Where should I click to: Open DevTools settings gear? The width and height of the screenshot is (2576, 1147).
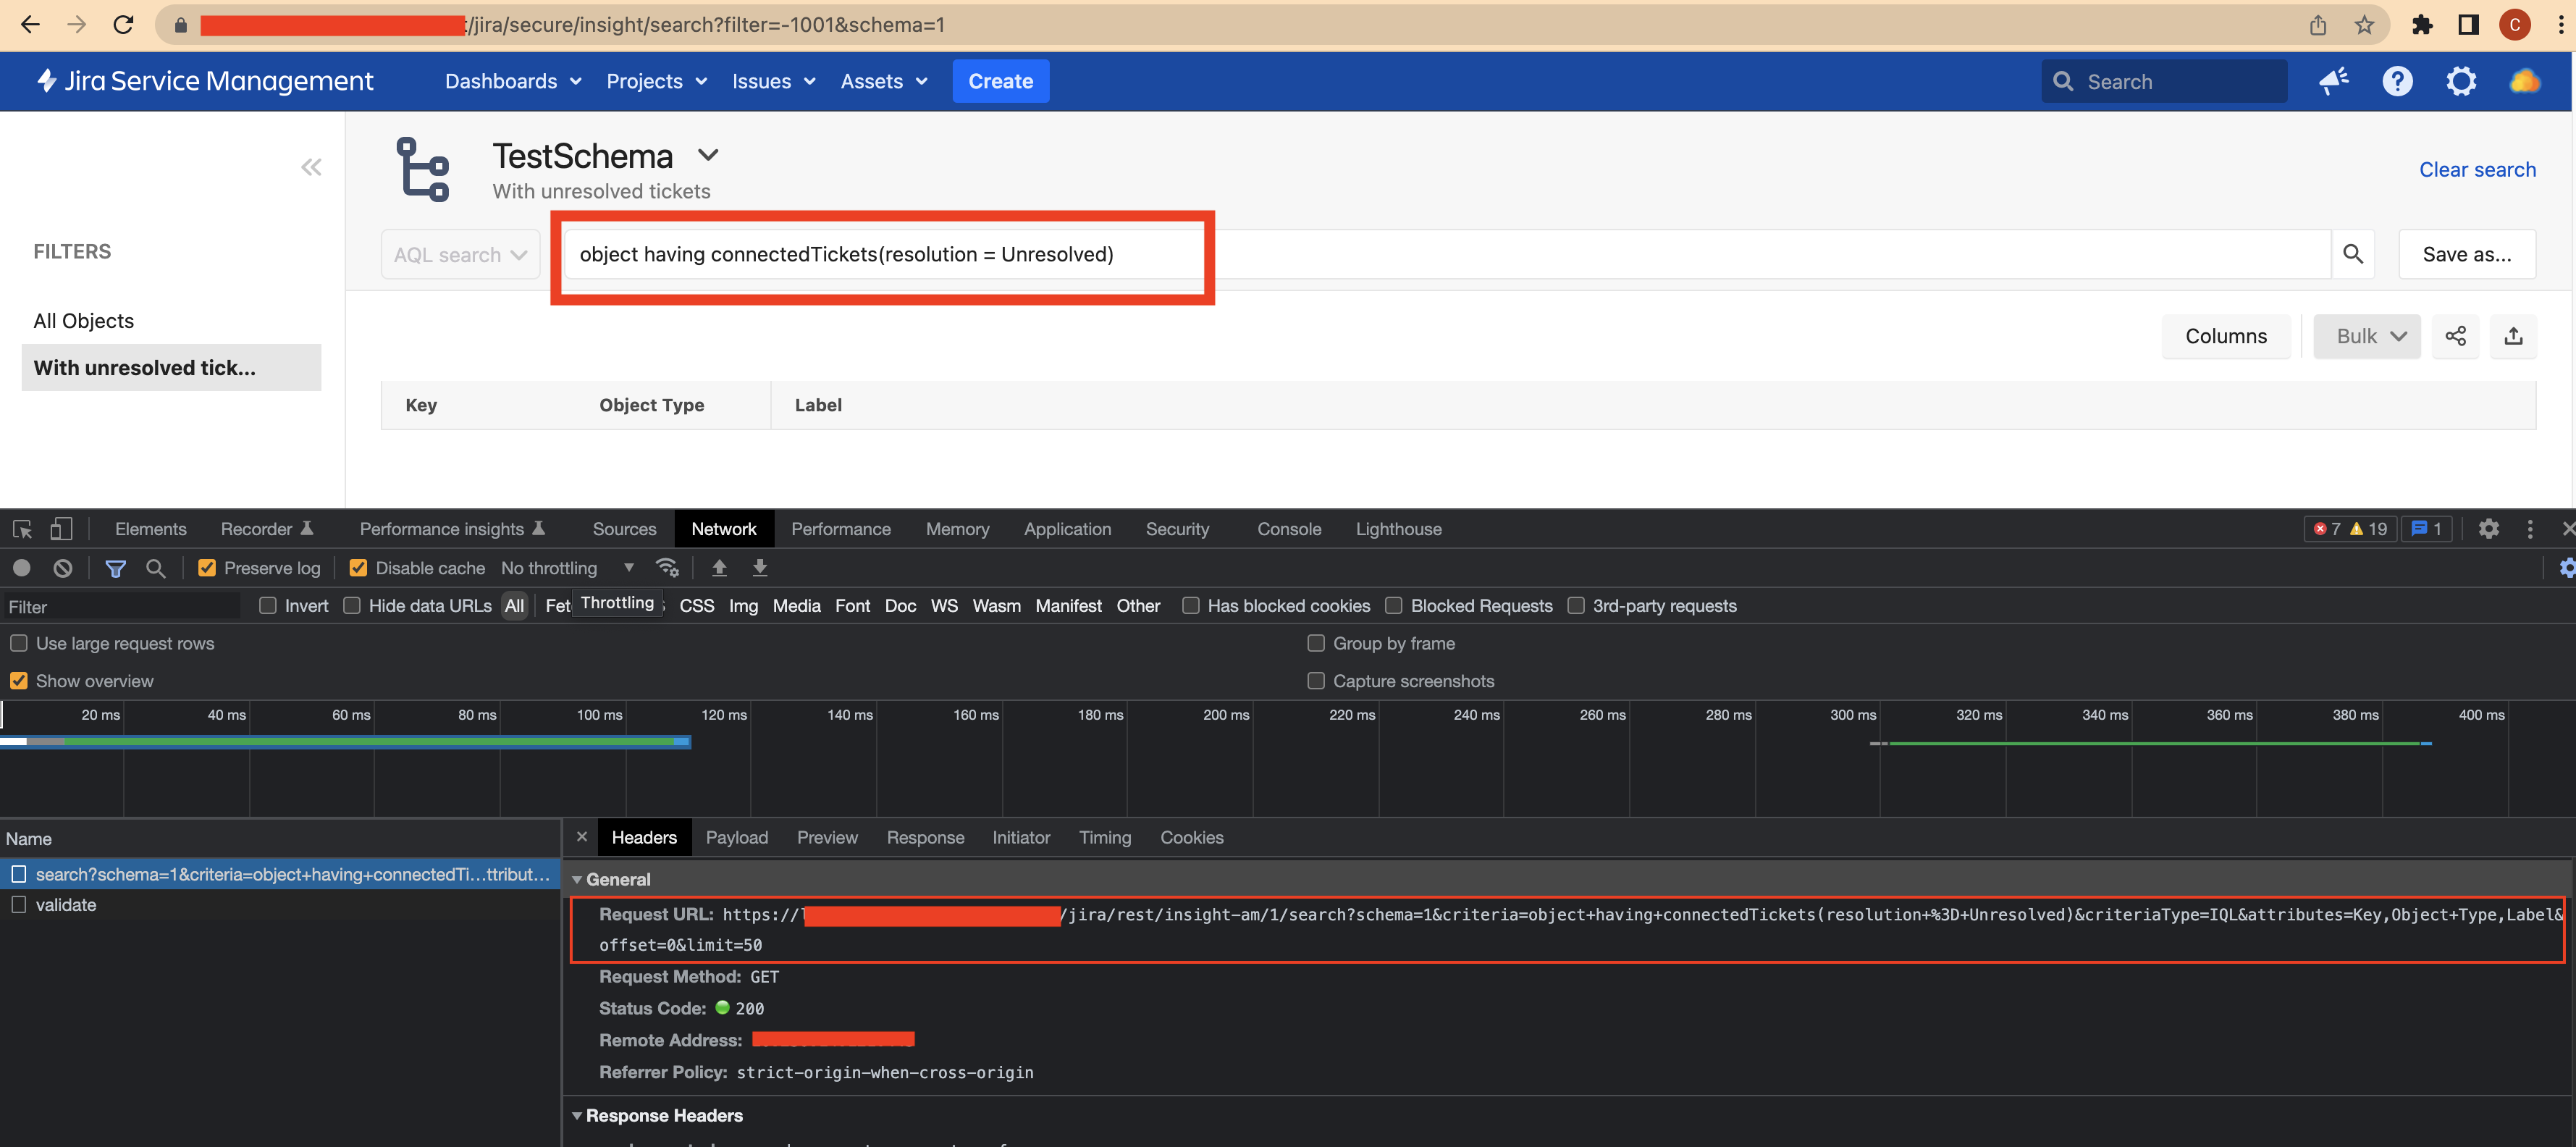2488,529
